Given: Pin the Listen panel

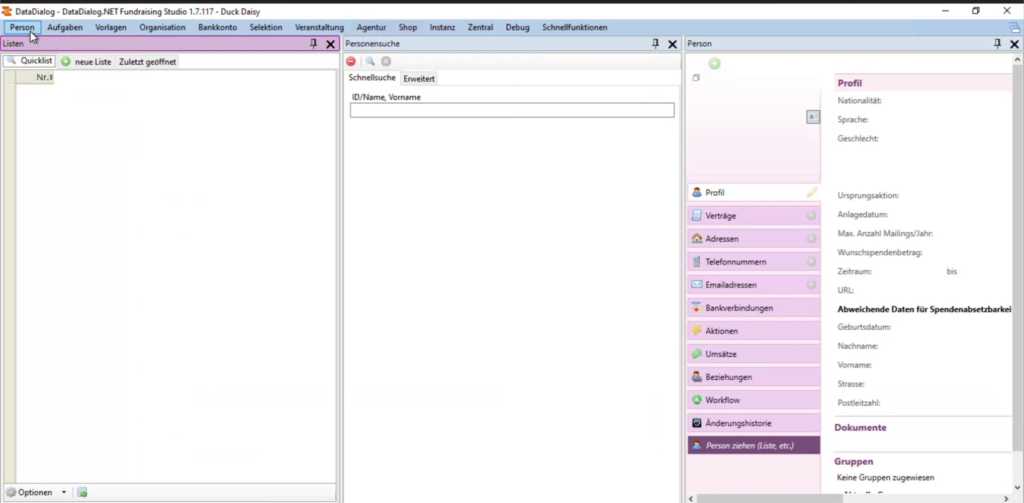Looking at the screenshot, I should pyautogui.click(x=313, y=44).
